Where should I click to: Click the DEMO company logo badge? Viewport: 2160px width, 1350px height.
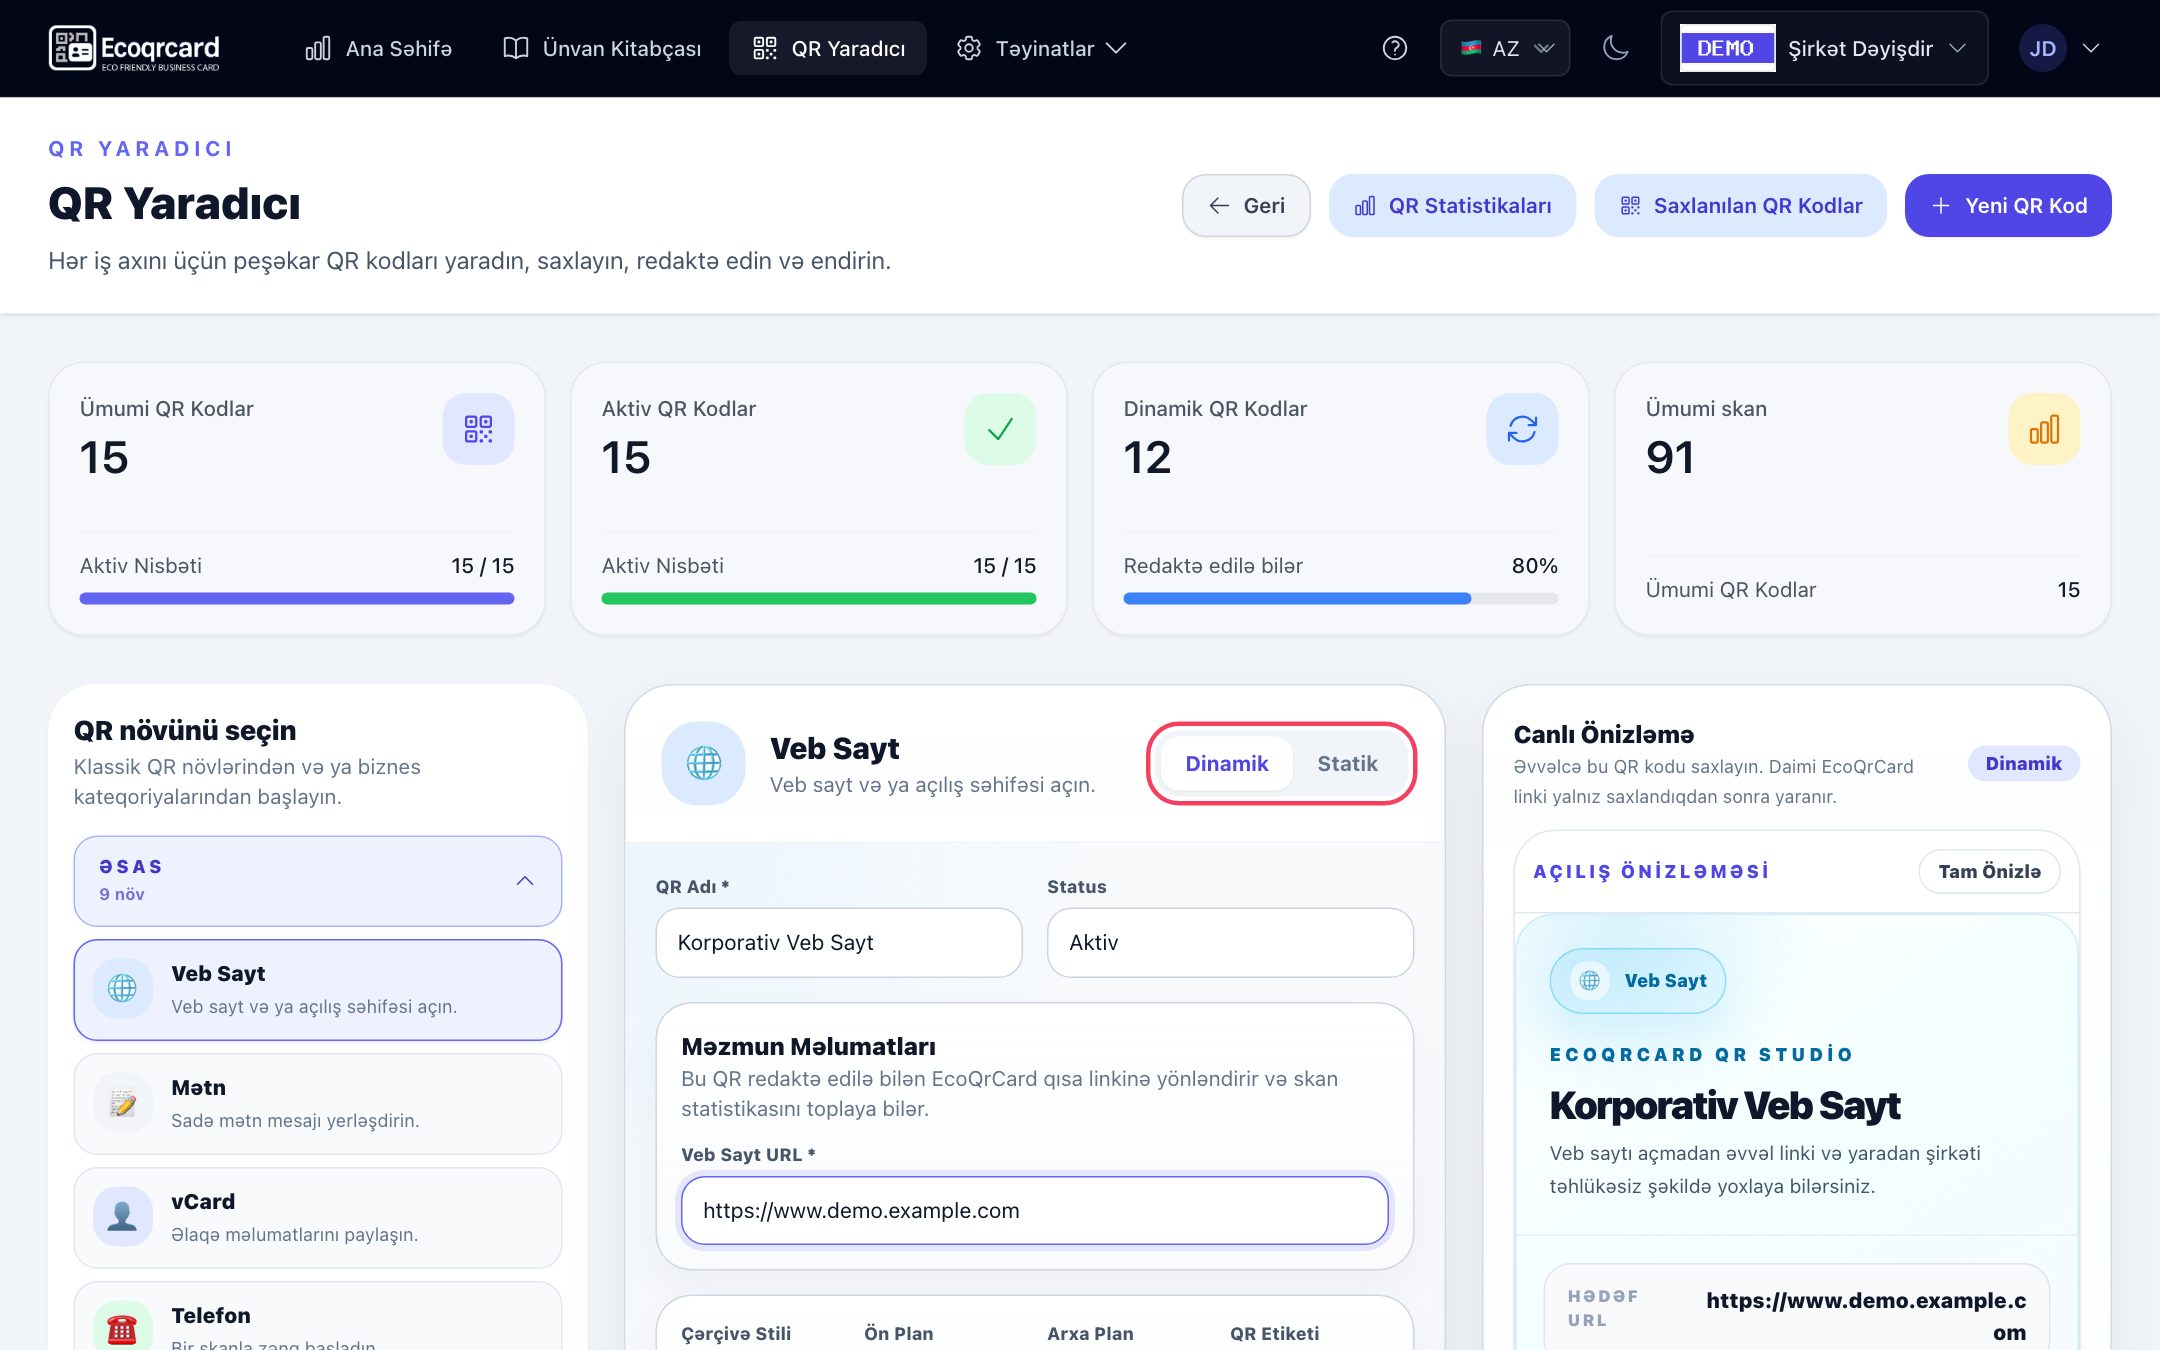(1727, 48)
